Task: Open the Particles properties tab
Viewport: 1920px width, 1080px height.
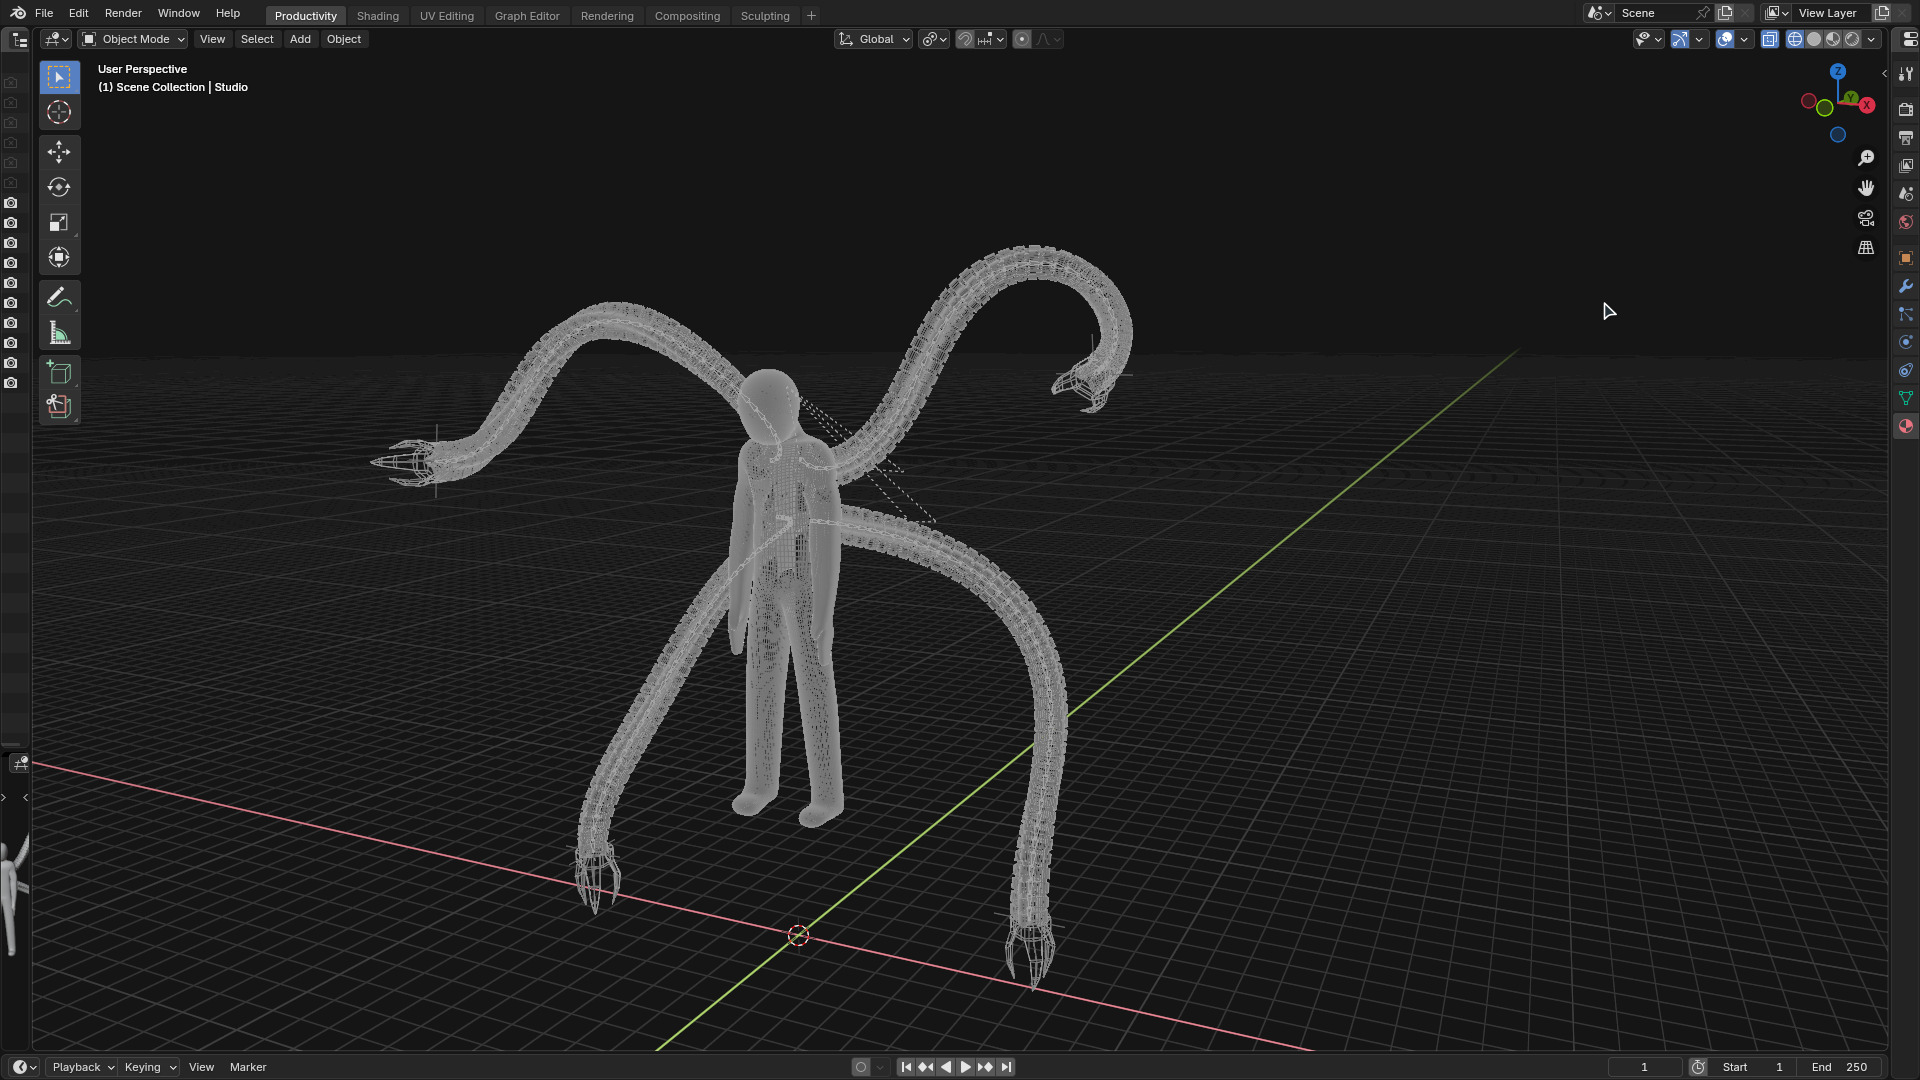Action: tap(1906, 314)
